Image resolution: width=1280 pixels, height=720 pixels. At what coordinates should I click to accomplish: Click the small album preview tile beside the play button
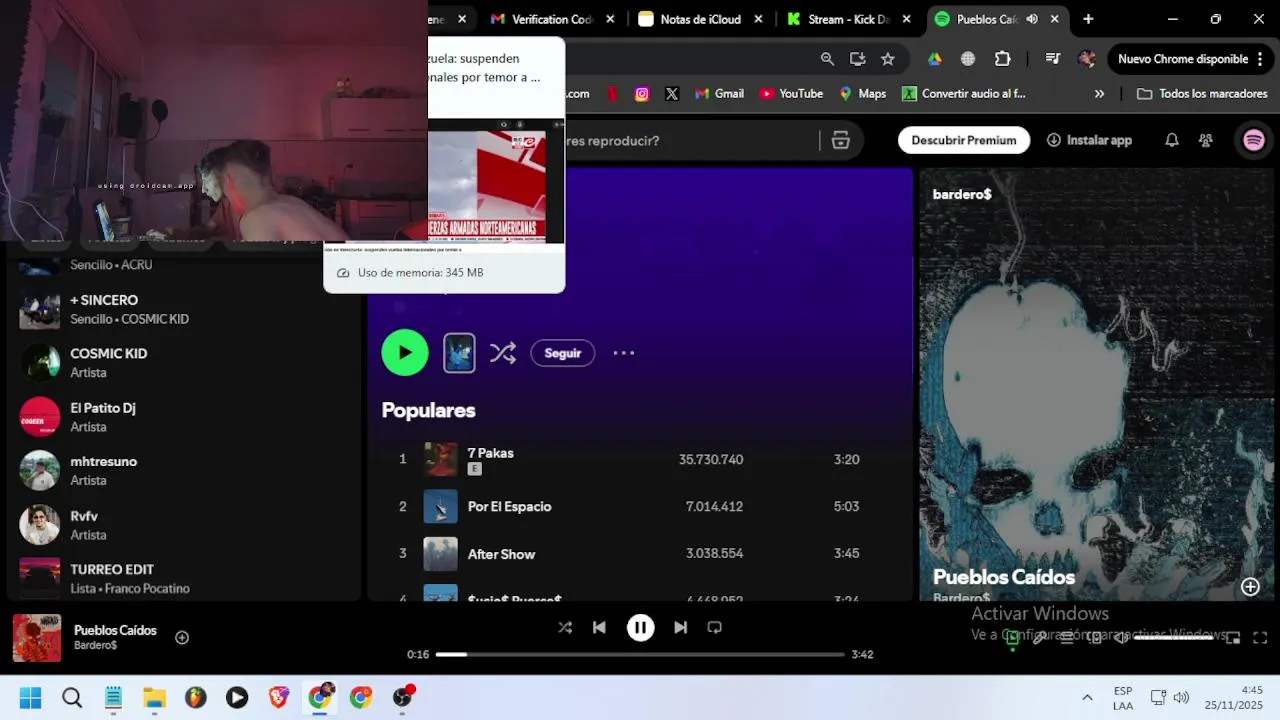tap(459, 352)
